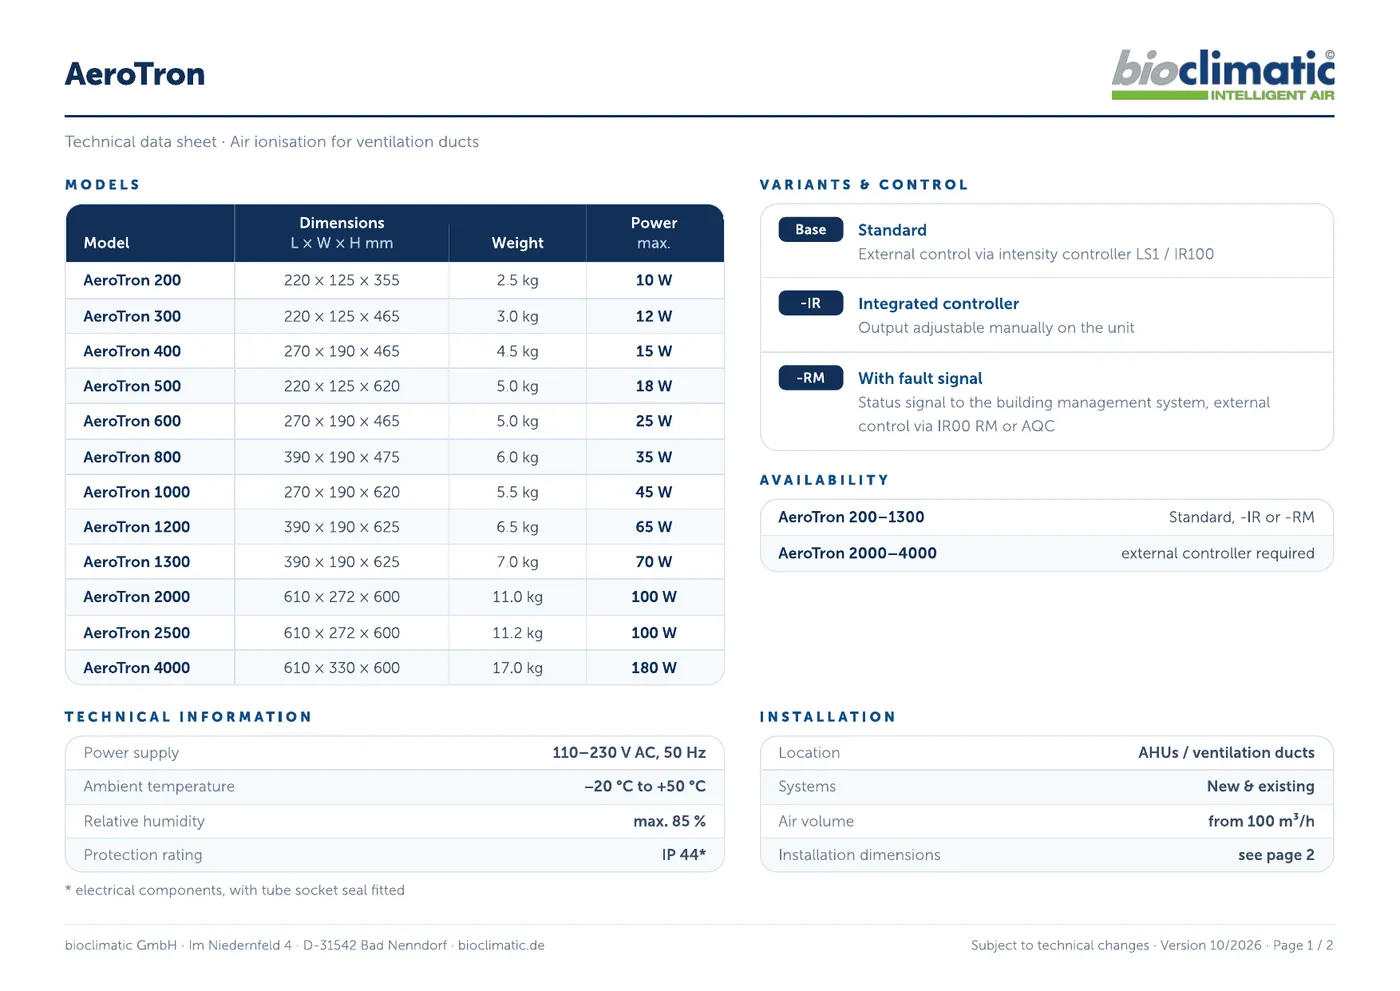Click the Version 10/2026 footer text
Screen dimensions: 1400x991
1211,945
